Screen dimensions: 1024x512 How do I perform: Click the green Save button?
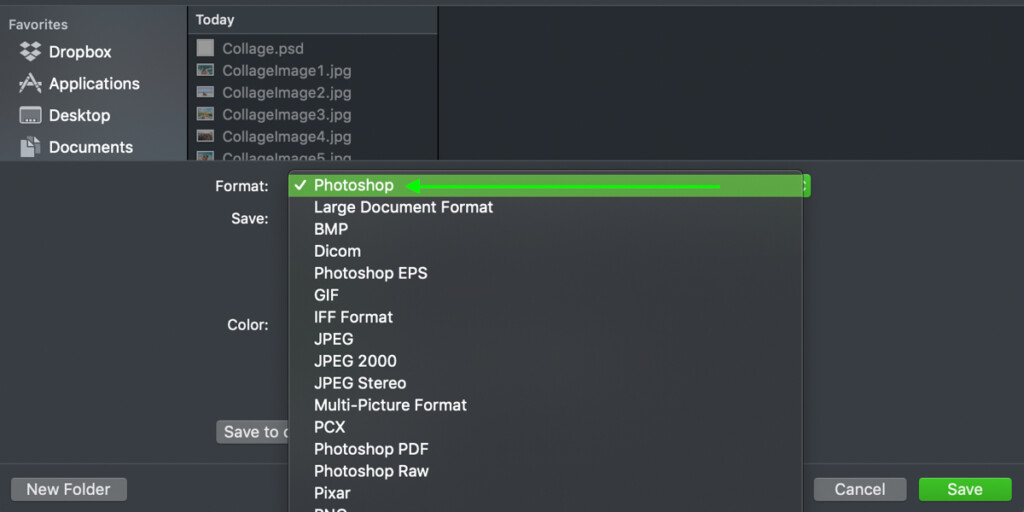click(x=965, y=489)
